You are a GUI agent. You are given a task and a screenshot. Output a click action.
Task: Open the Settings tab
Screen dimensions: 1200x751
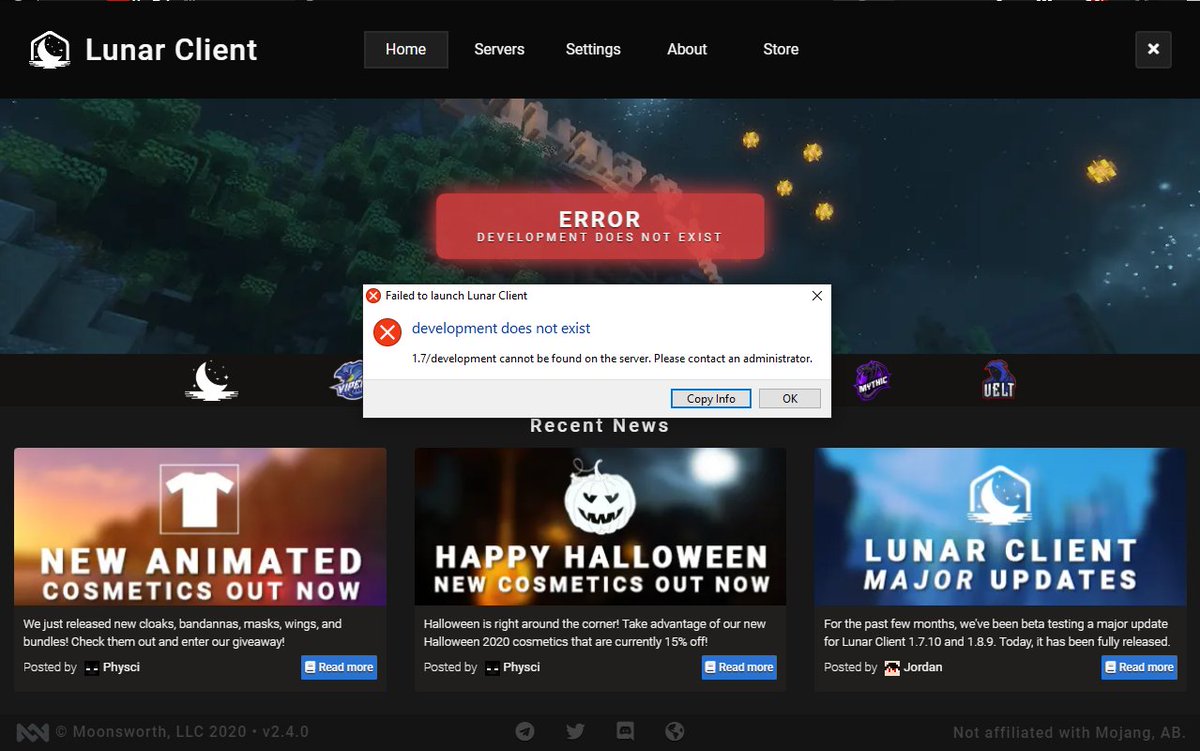593,49
